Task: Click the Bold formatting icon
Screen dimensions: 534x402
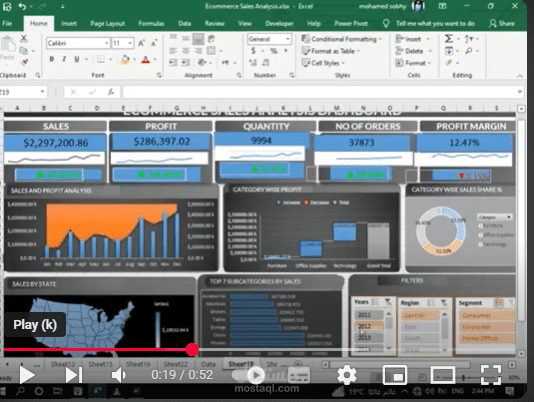Action: tap(52, 59)
